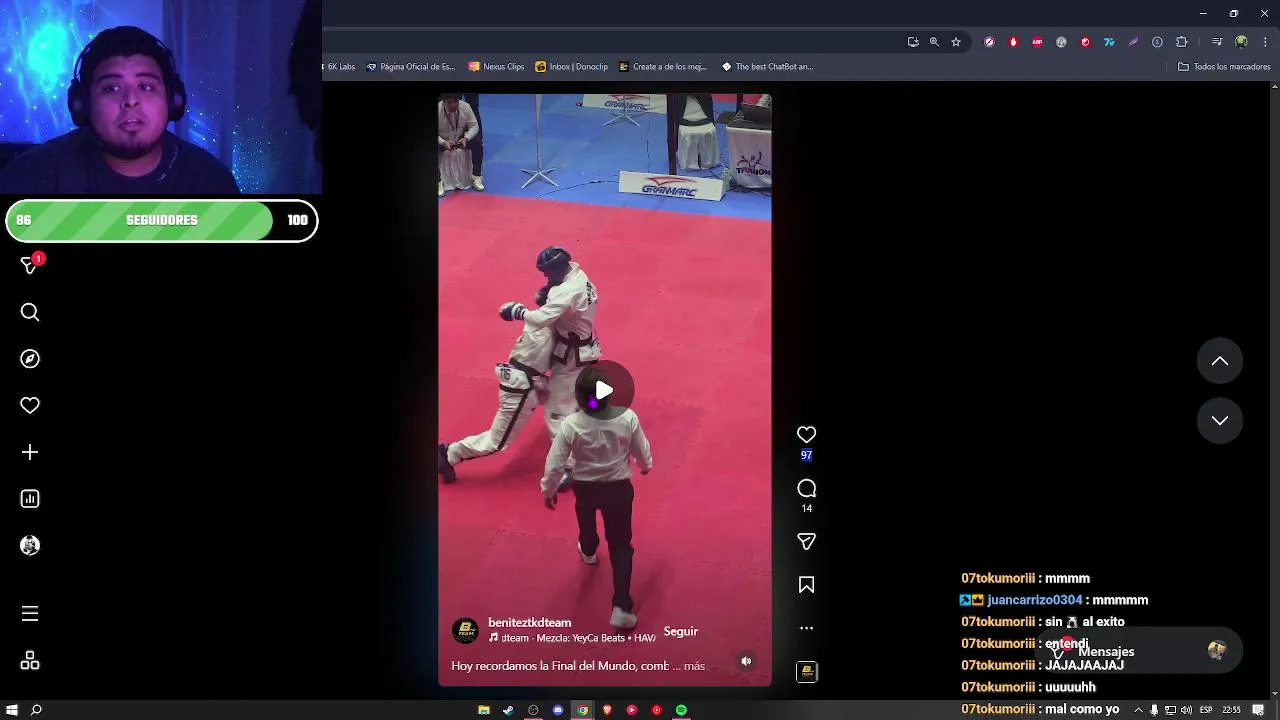Image resolution: width=1280 pixels, height=720 pixels.
Task: Open the ABP extension icon
Action: (x=1037, y=42)
